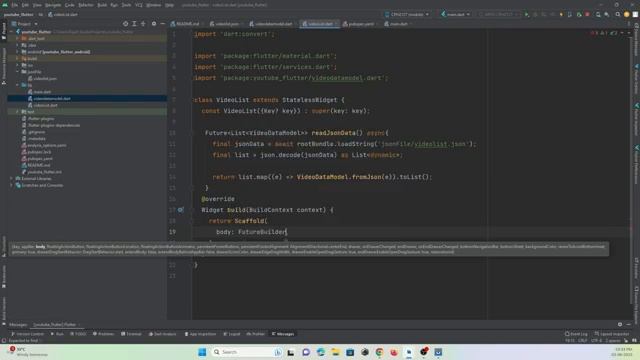Expand the Scratches and Consoles node
The width and height of the screenshot is (640, 360).
12,185
